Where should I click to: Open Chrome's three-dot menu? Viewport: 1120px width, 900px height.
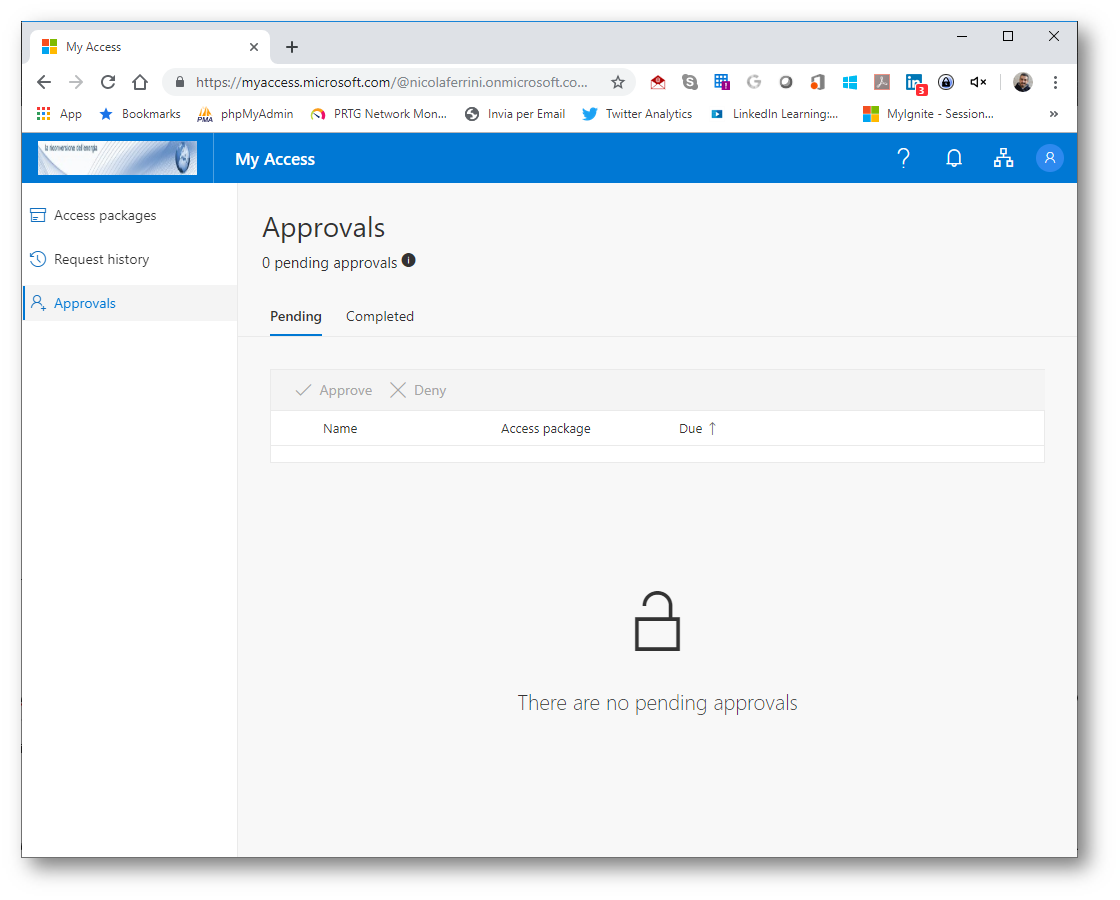coord(1055,82)
